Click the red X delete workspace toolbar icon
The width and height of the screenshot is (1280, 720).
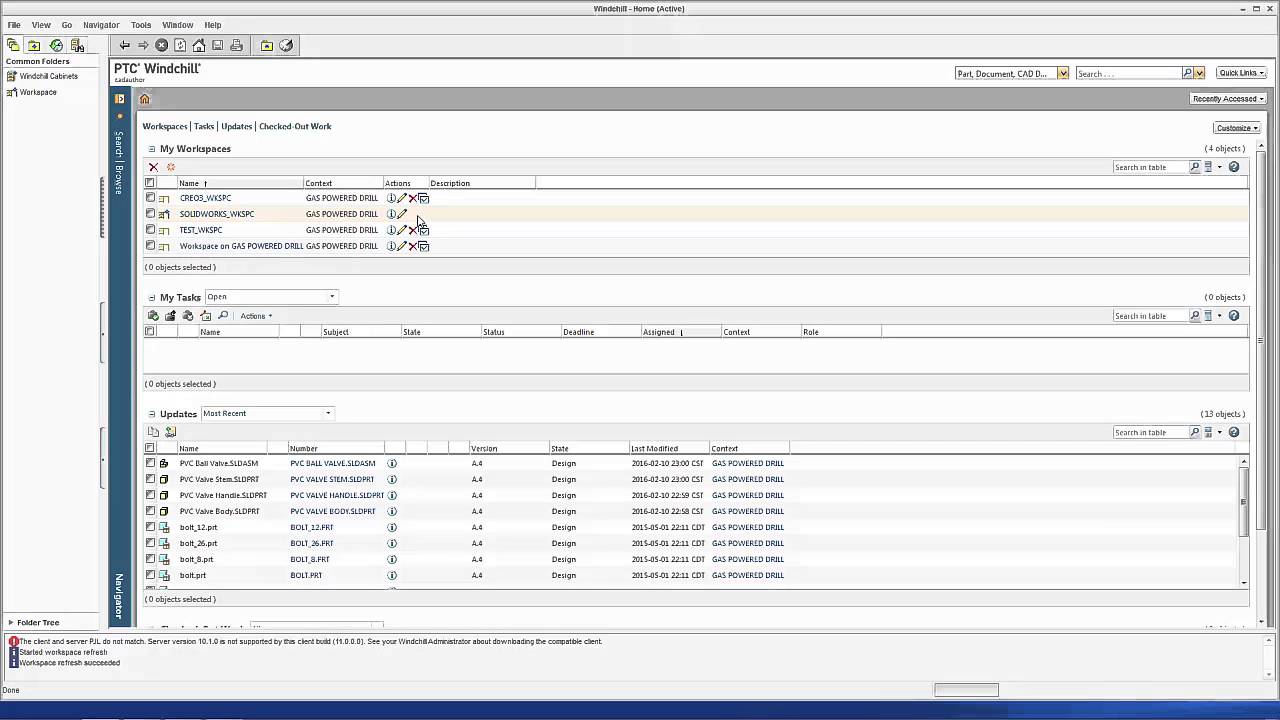[153, 167]
